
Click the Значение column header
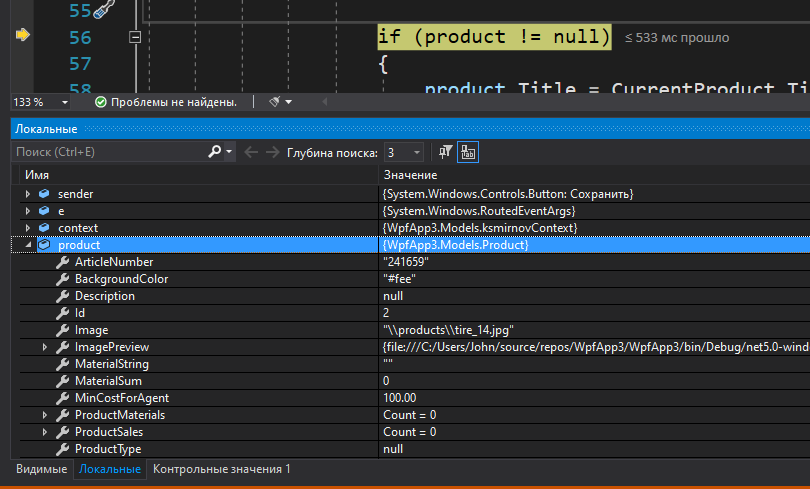pyautogui.click(x=410, y=175)
